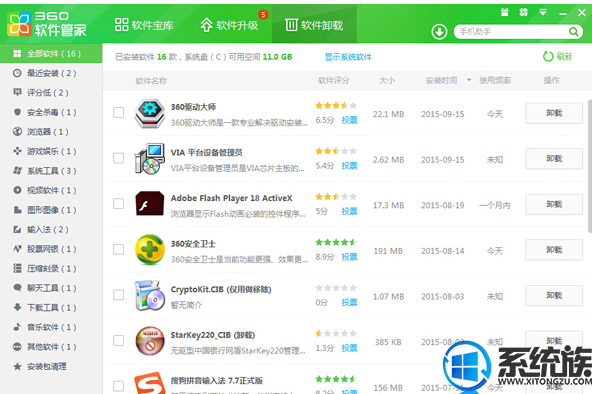Click the 360安全卫士 app icon
Screen dimensions: 592x394
tap(150, 249)
